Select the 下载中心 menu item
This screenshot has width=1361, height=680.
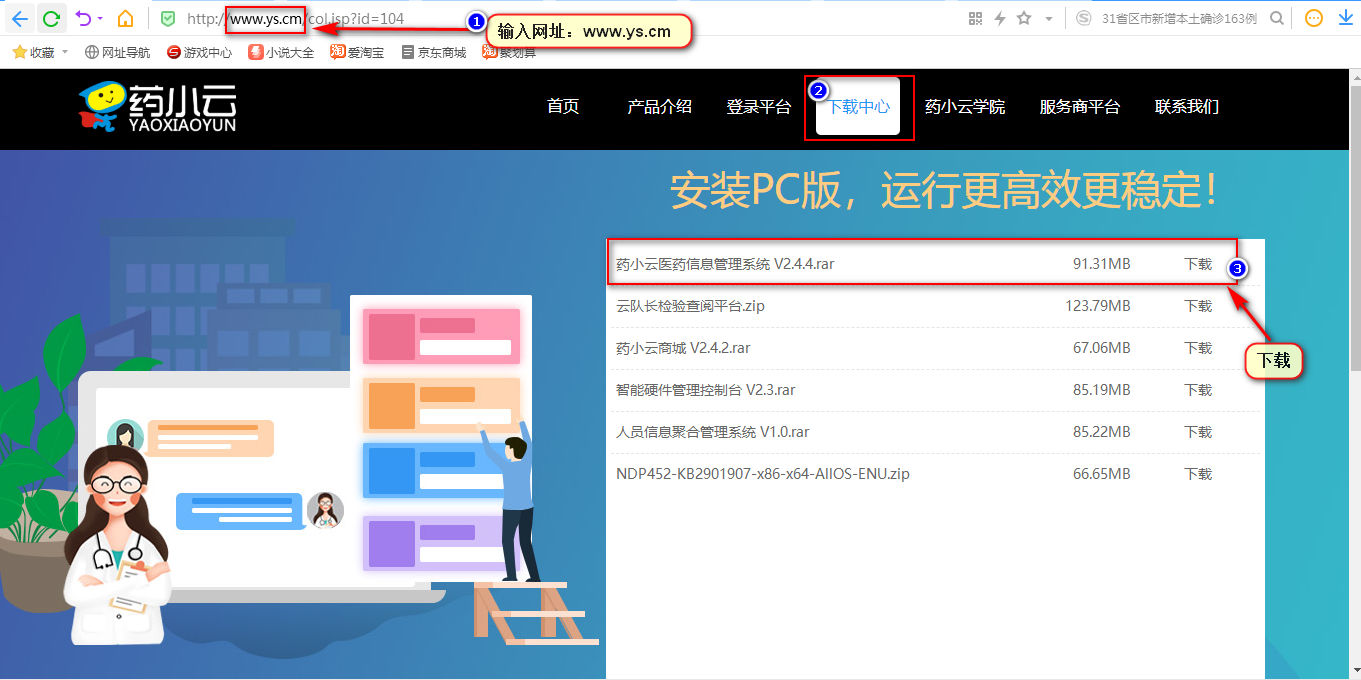[858, 106]
